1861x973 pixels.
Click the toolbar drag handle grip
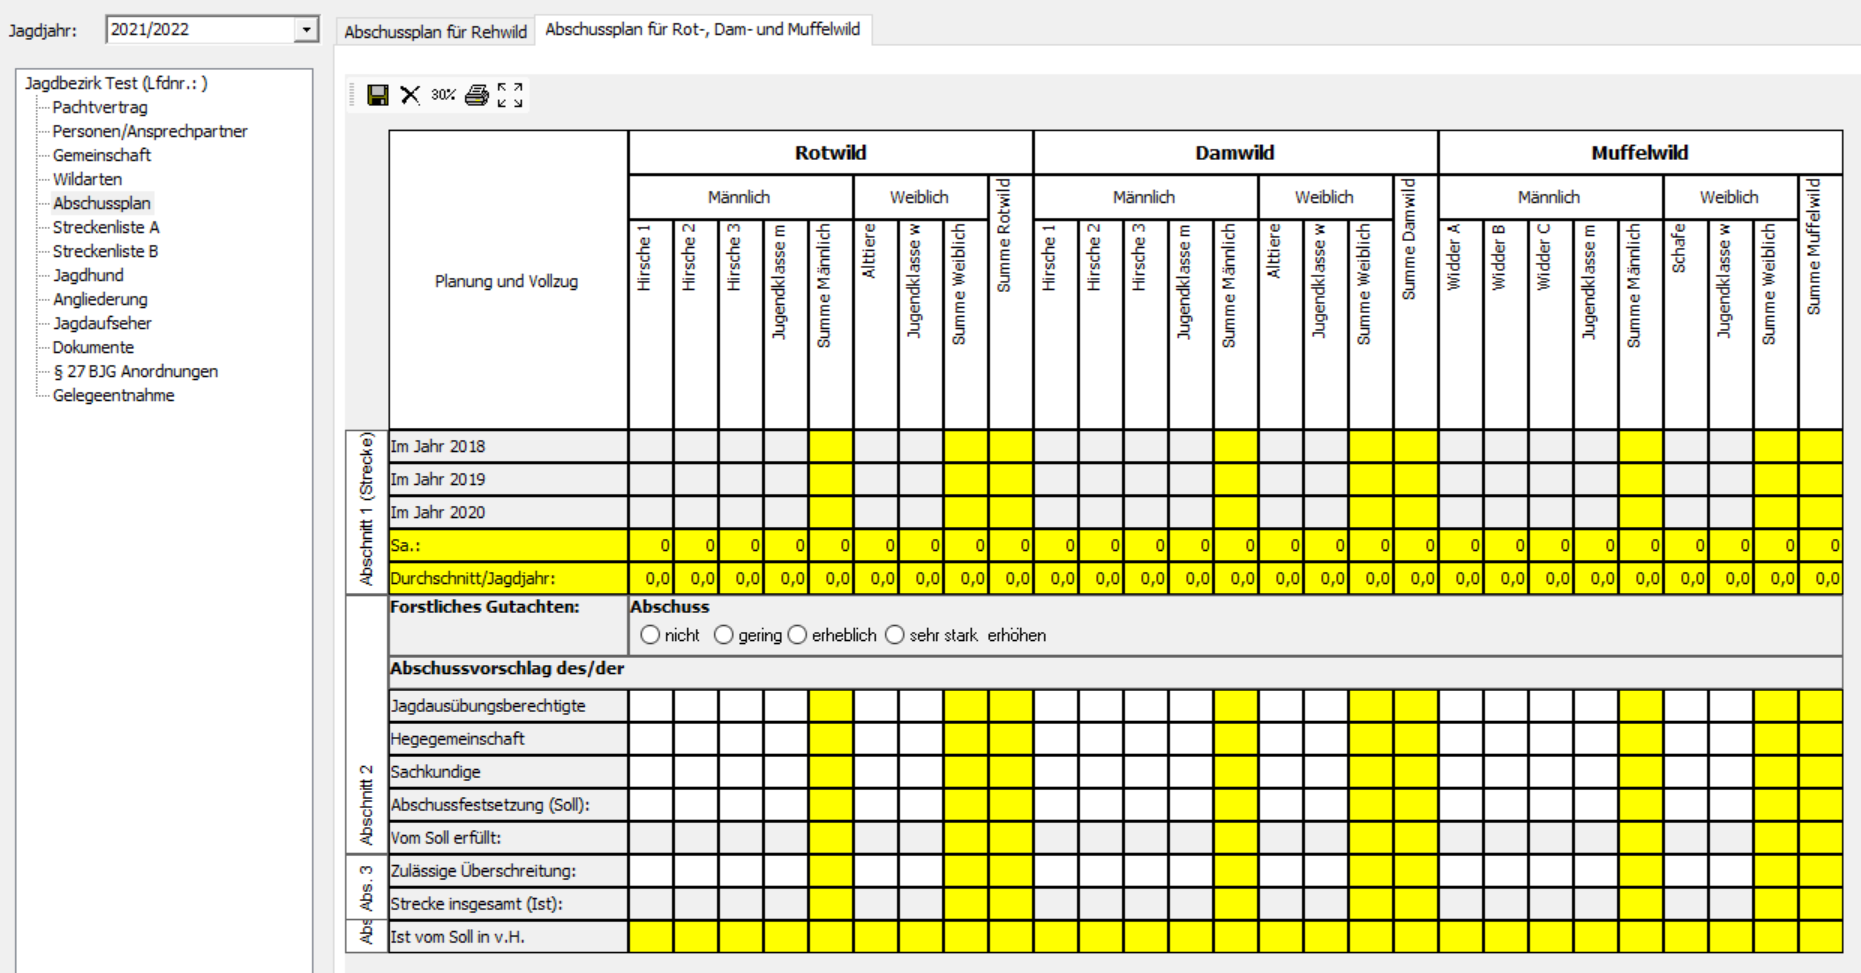353,95
